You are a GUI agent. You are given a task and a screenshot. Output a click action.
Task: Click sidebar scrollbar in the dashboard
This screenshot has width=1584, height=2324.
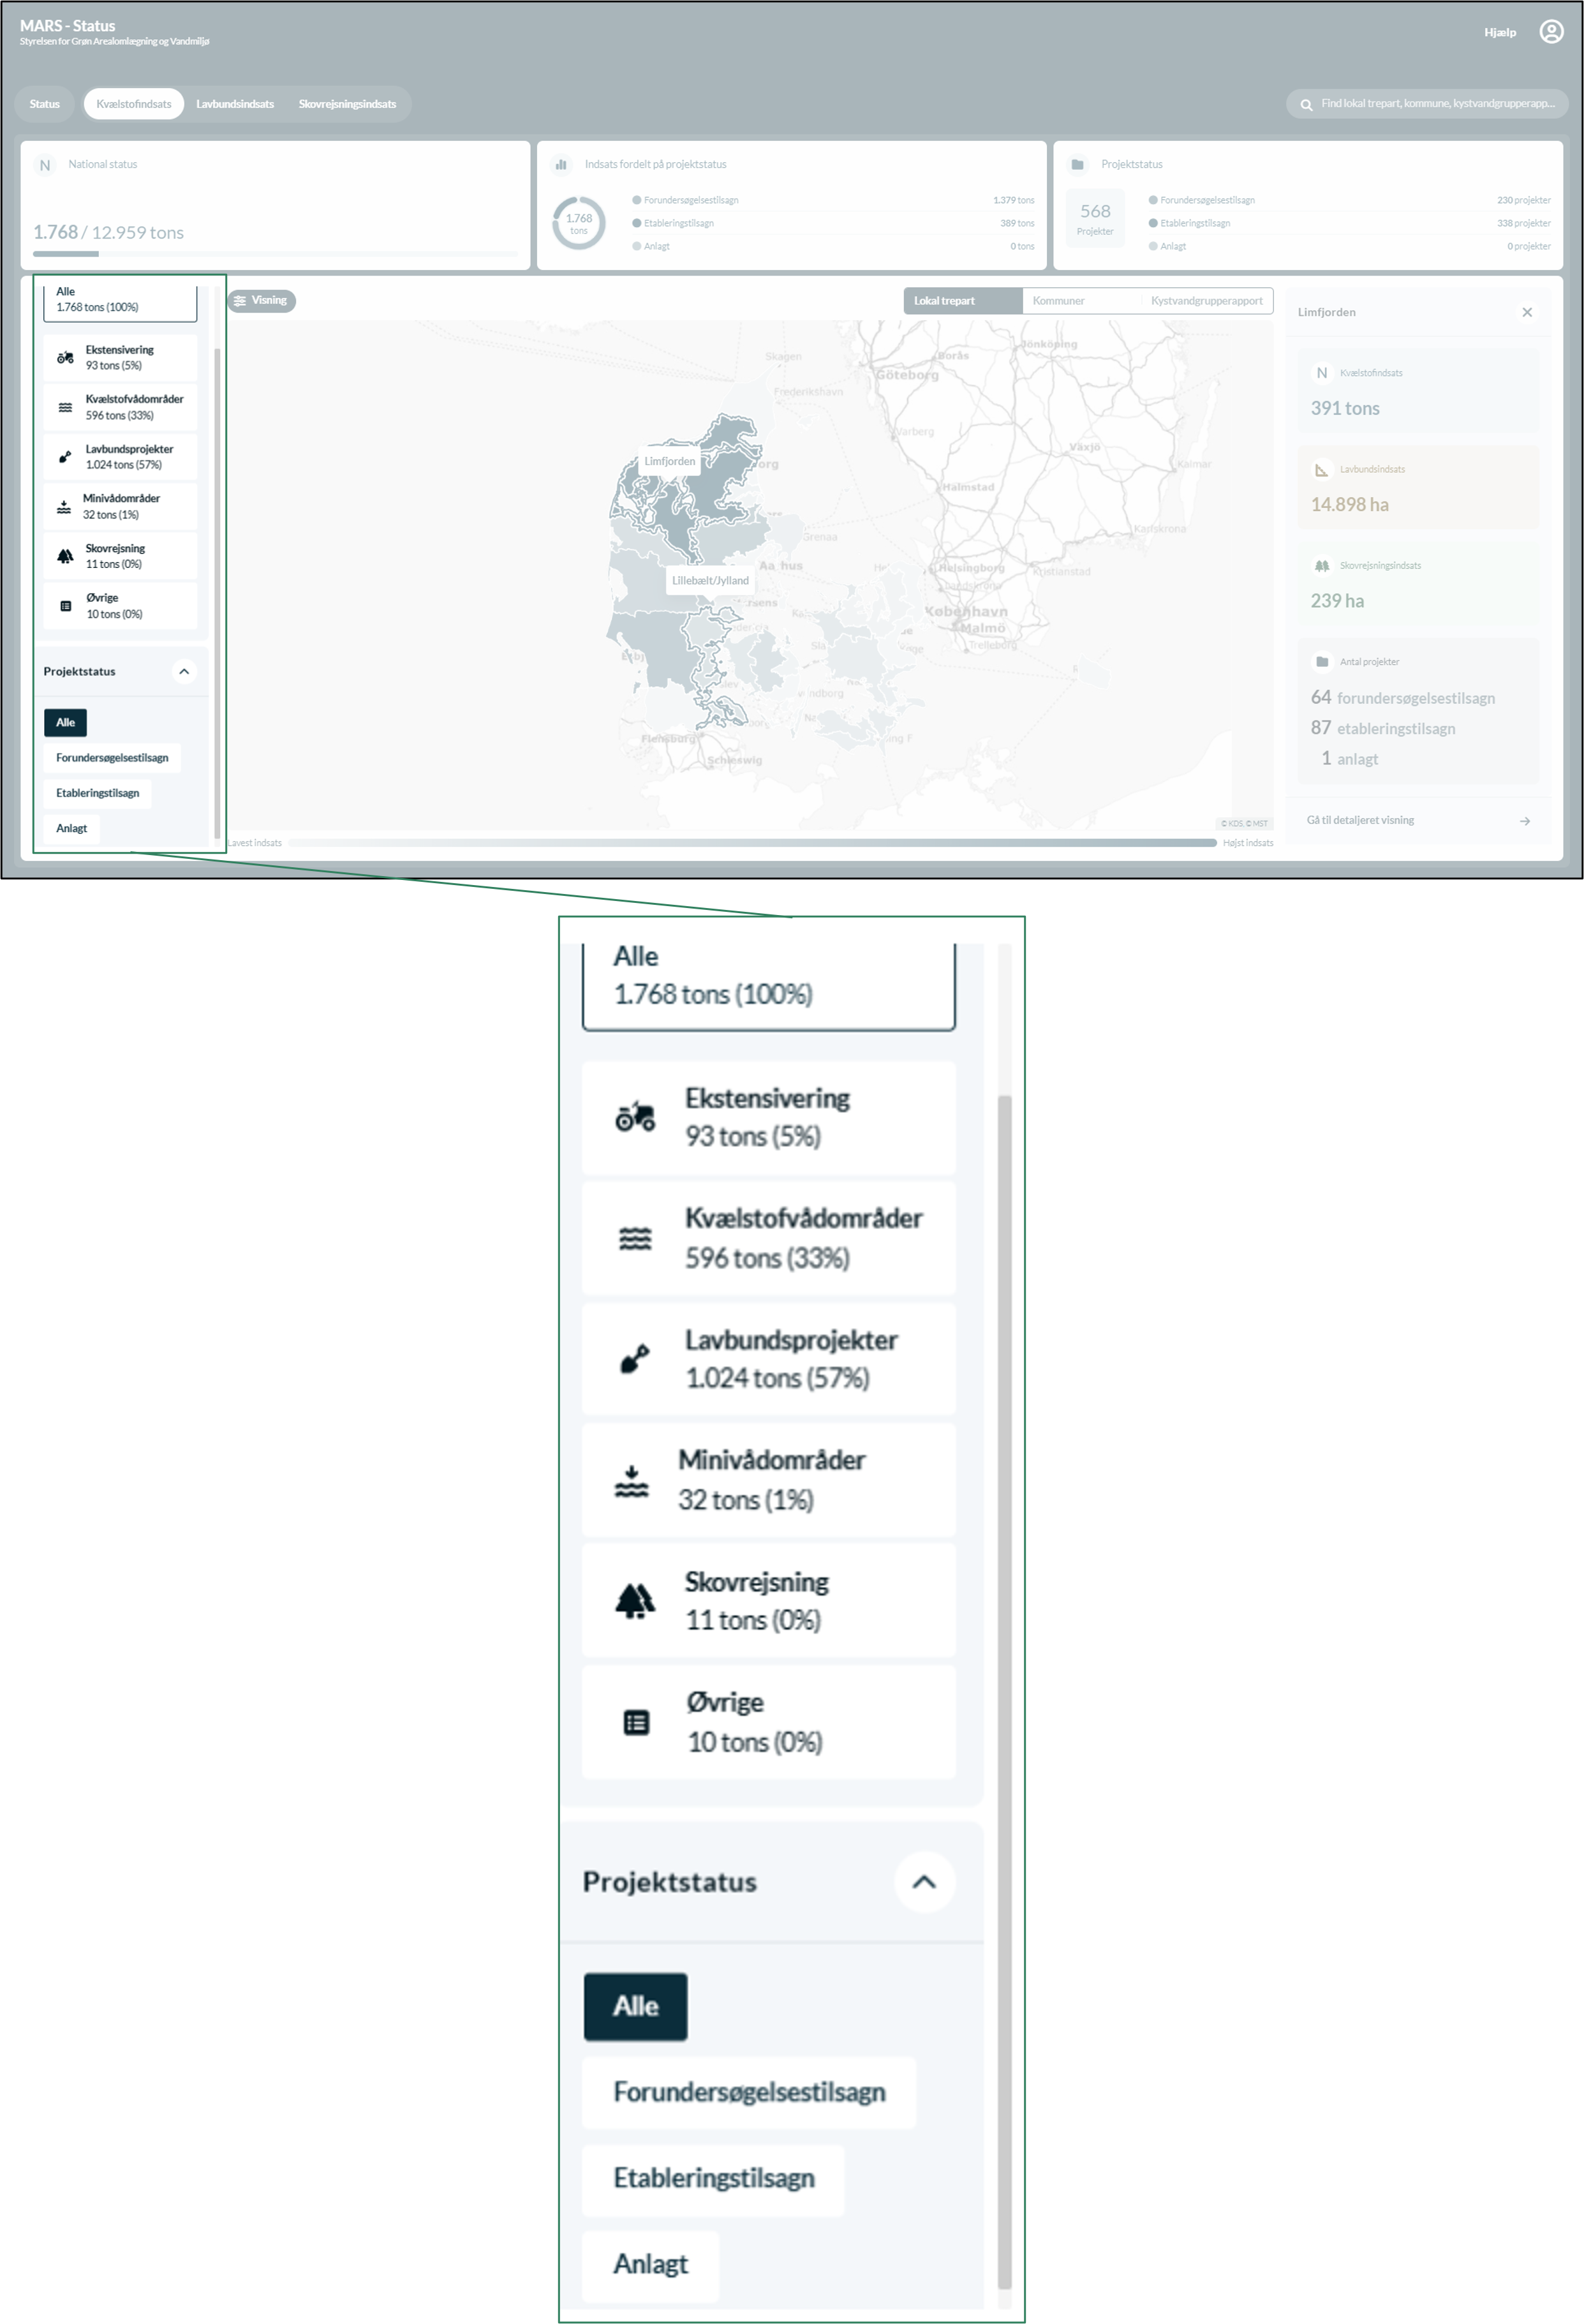(217, 593)
